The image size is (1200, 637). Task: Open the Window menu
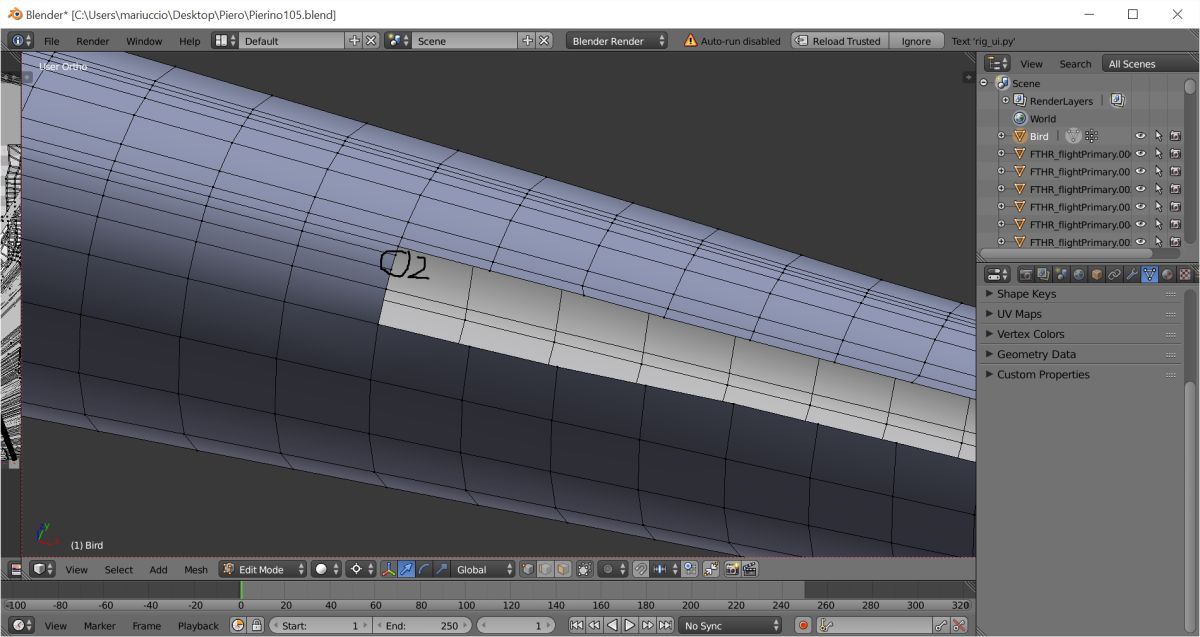point(144,41)
